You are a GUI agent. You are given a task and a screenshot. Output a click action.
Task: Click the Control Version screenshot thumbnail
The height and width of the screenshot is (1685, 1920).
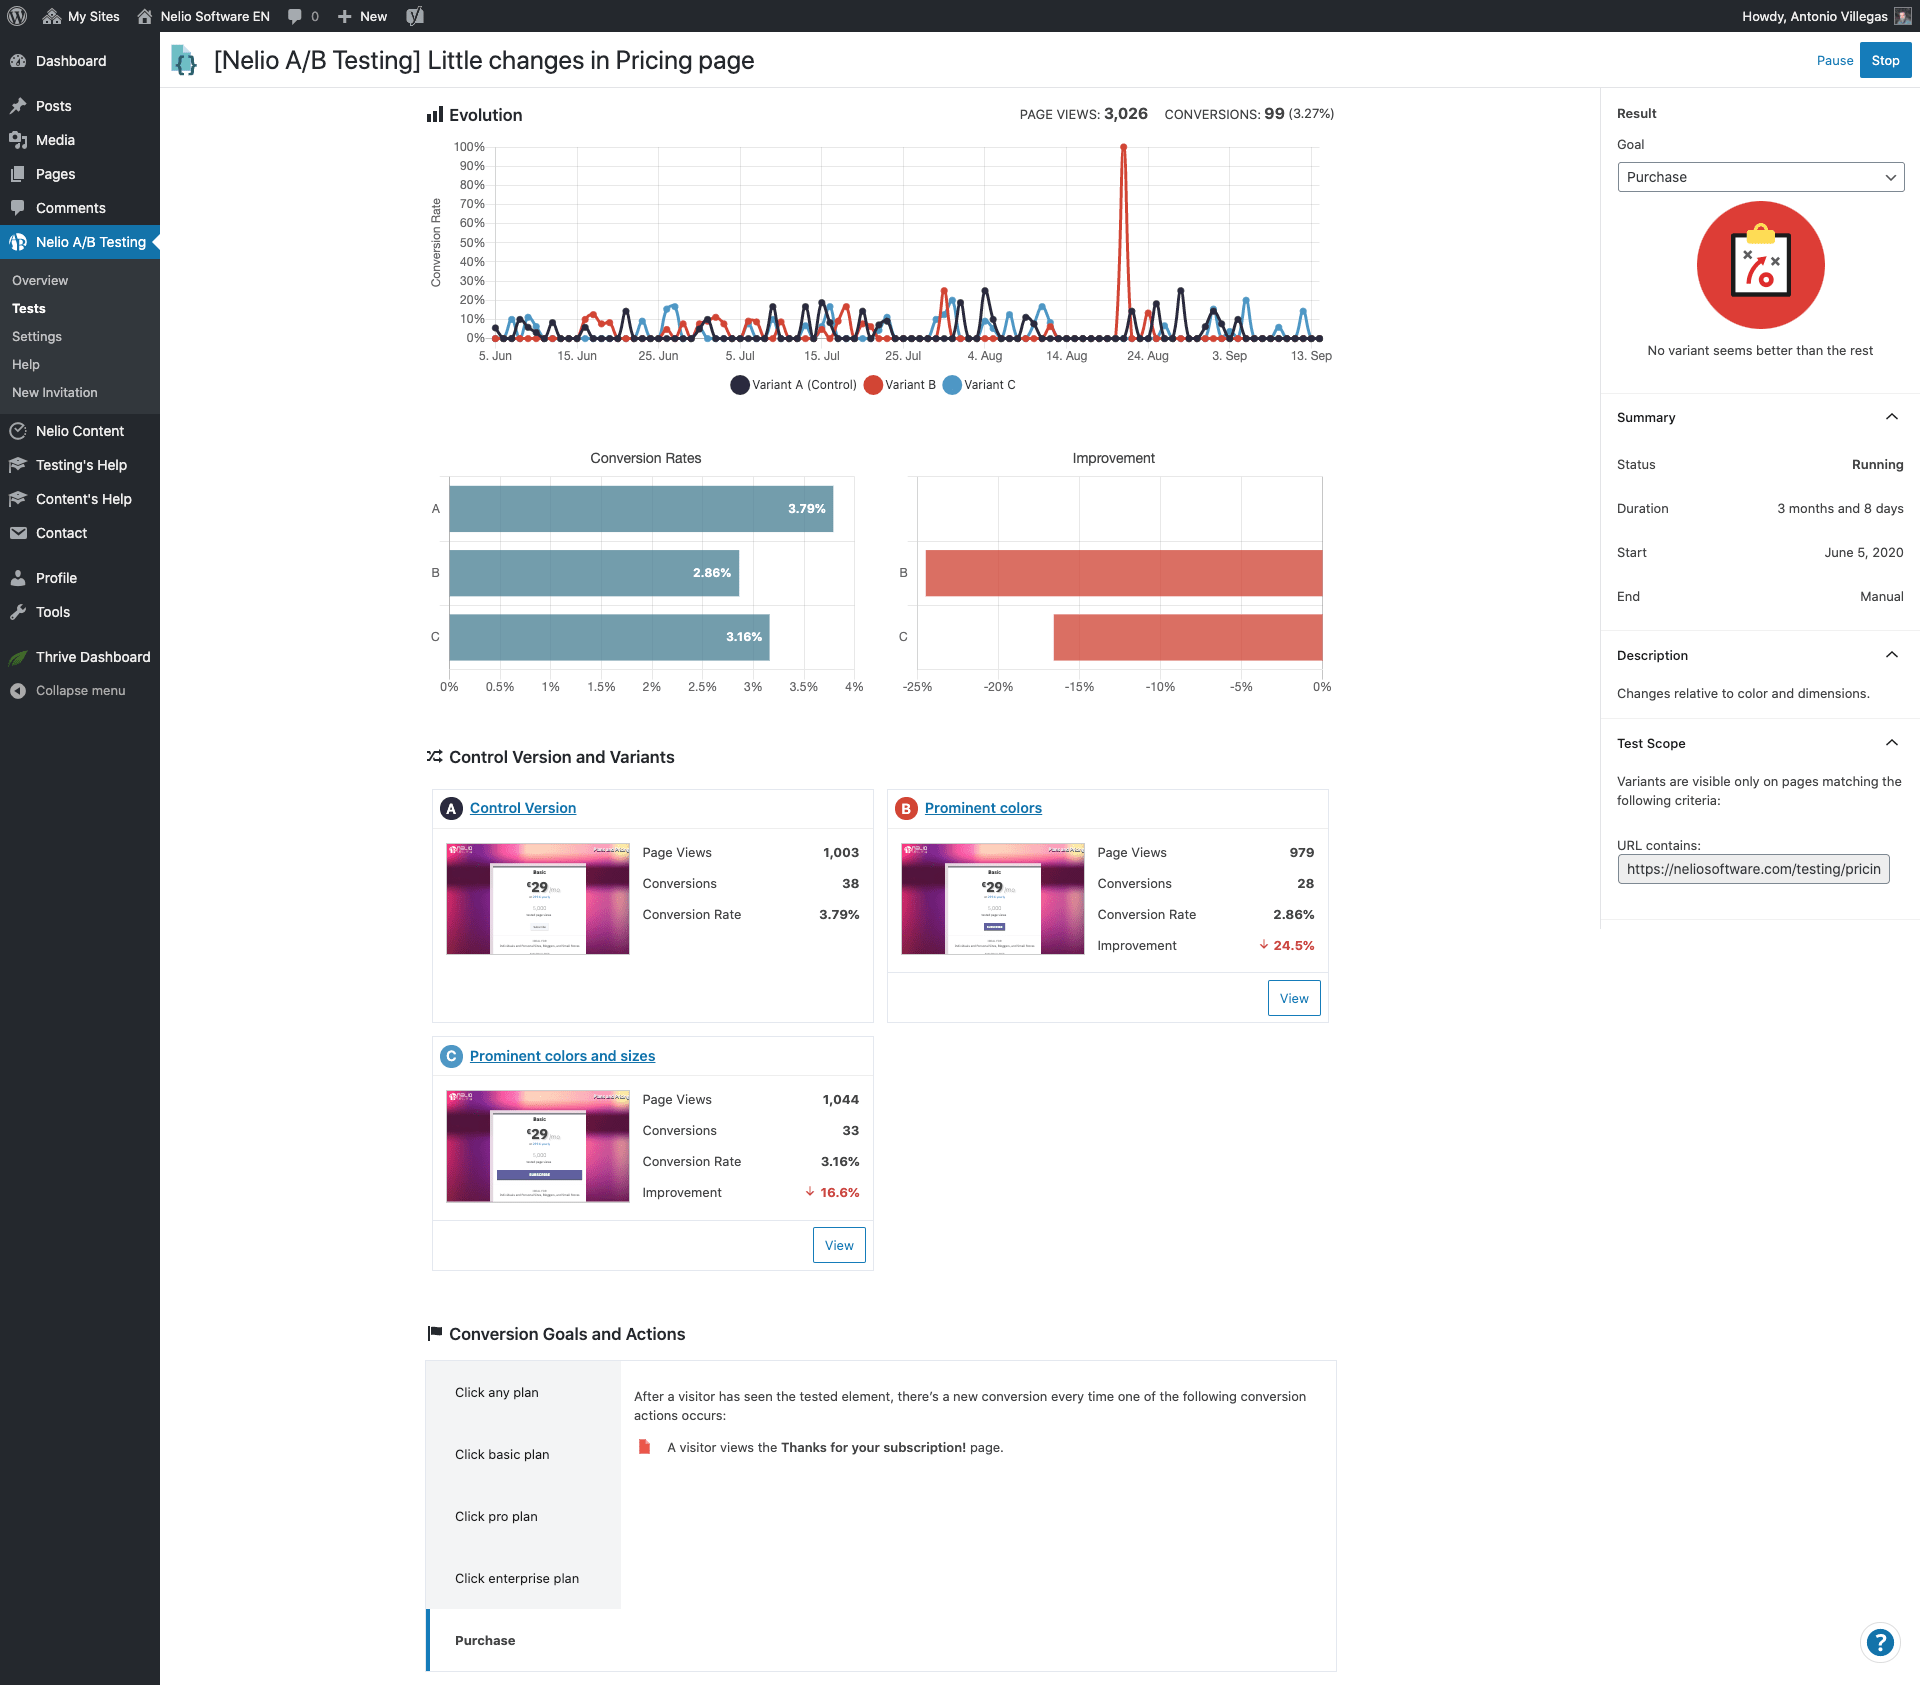click(538, 899)
